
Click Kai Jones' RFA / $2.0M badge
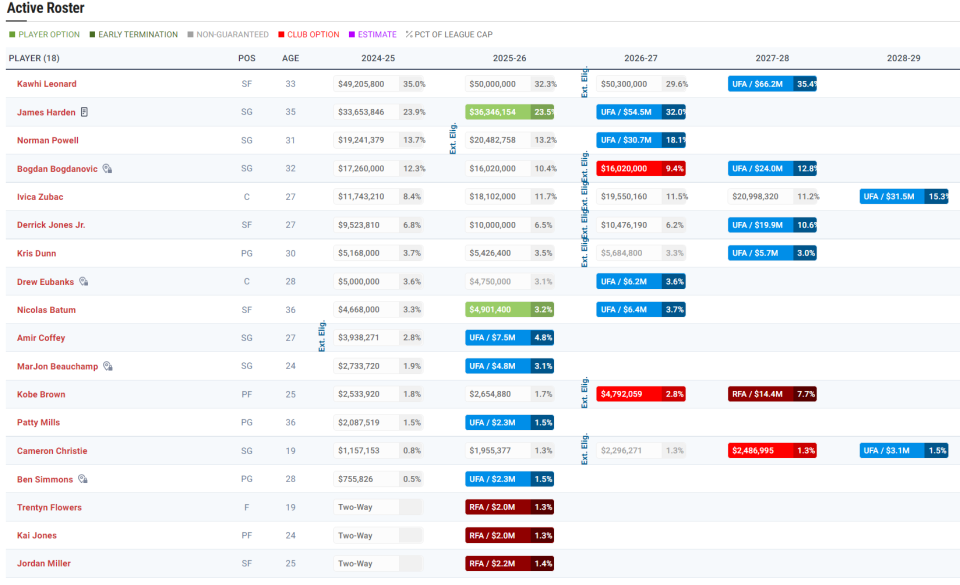point(509,535)
